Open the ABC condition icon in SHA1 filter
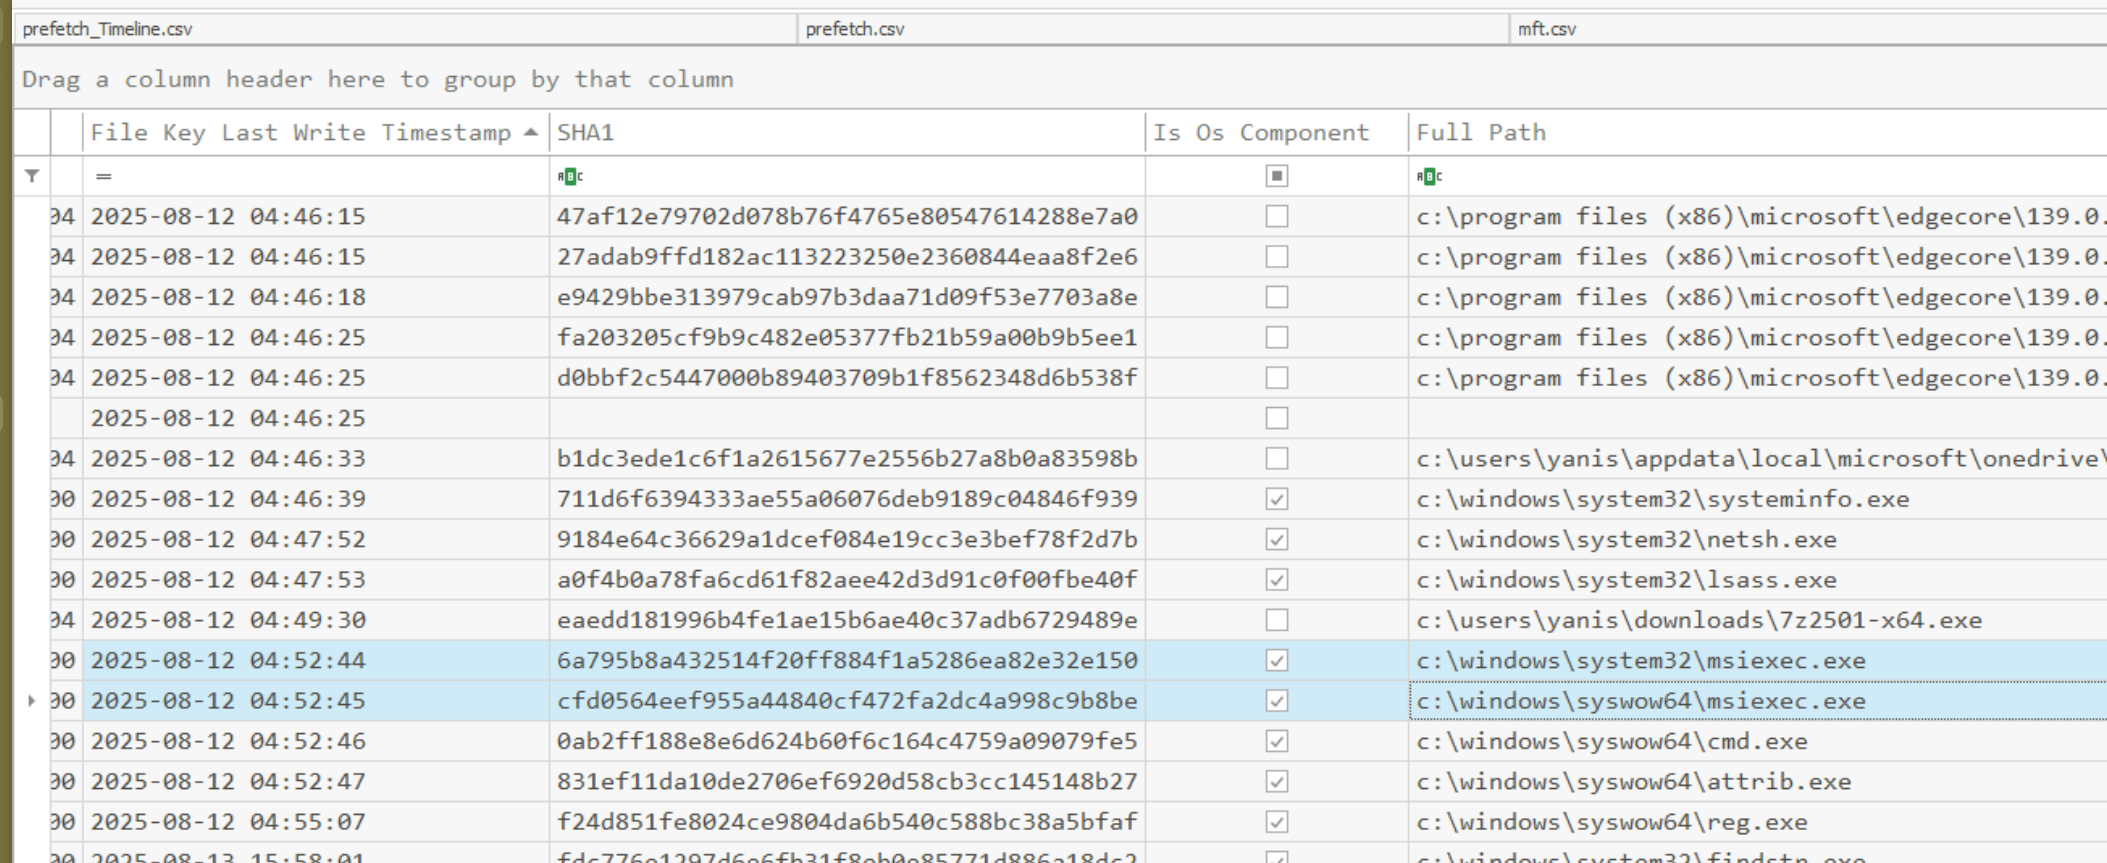 tap(570, 176)
